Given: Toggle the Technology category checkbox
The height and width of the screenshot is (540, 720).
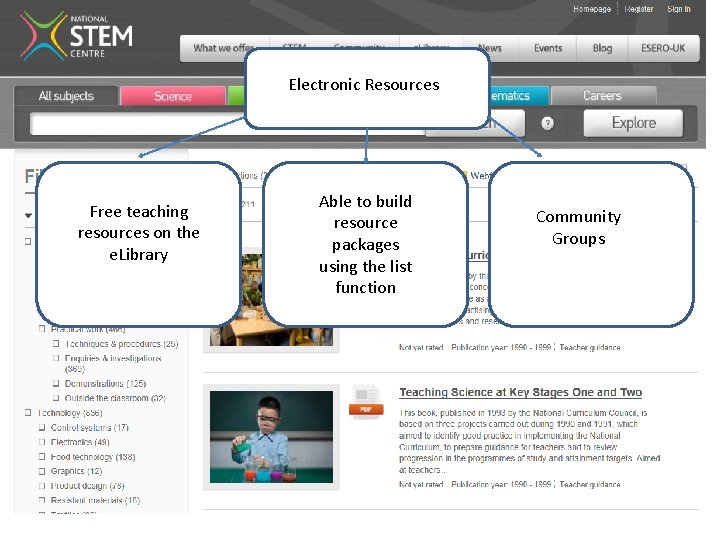Looking at the screenshot, I should click(28, 413).
